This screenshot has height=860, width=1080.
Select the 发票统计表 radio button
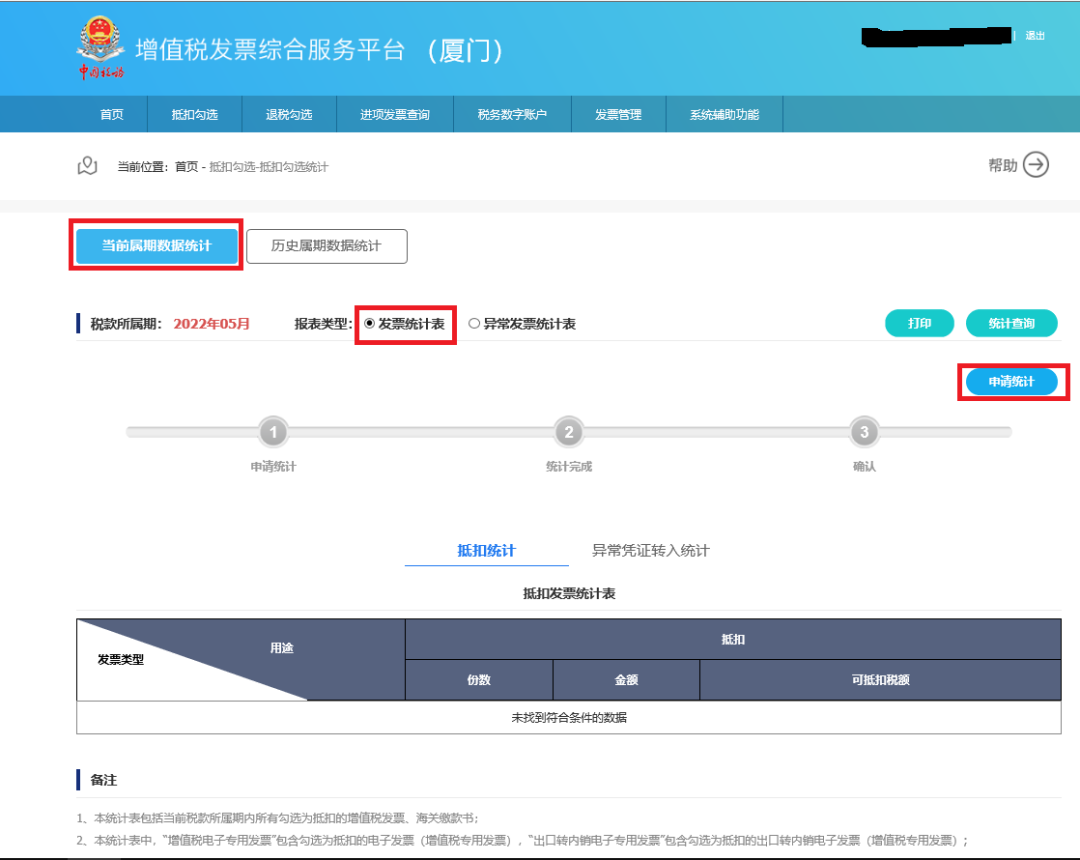[x=370, y=324]
